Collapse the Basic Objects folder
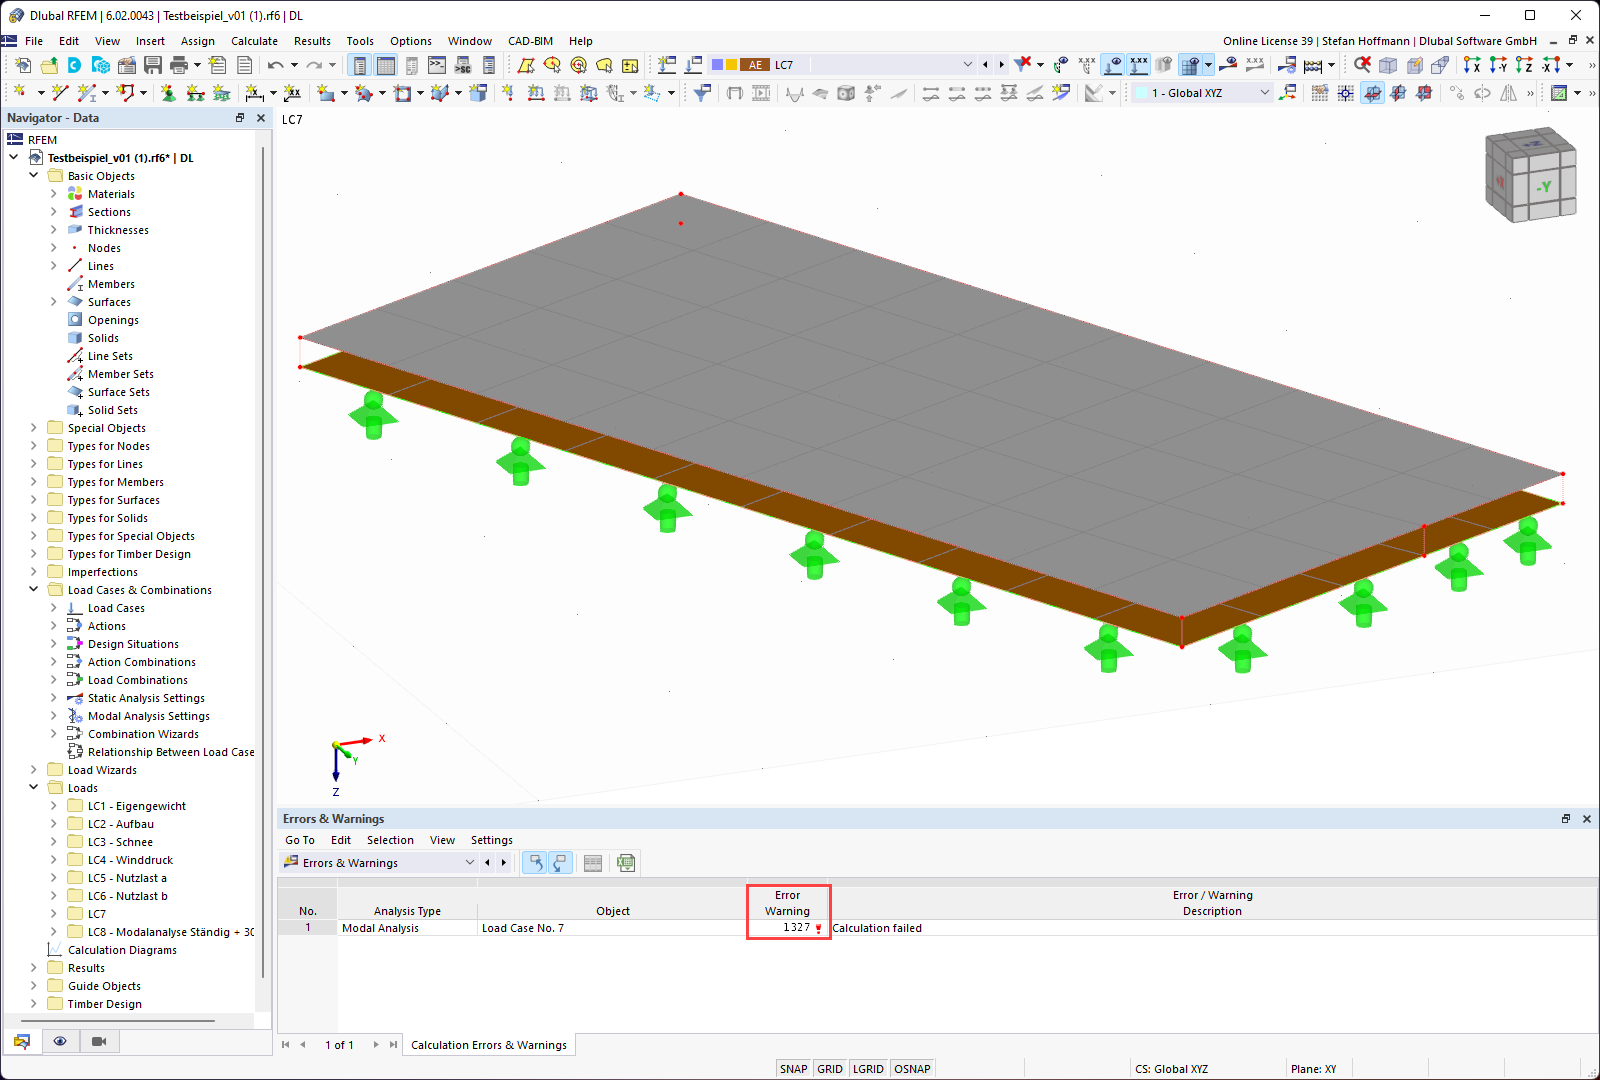The image size is (1600, 1080). [34, 176]
